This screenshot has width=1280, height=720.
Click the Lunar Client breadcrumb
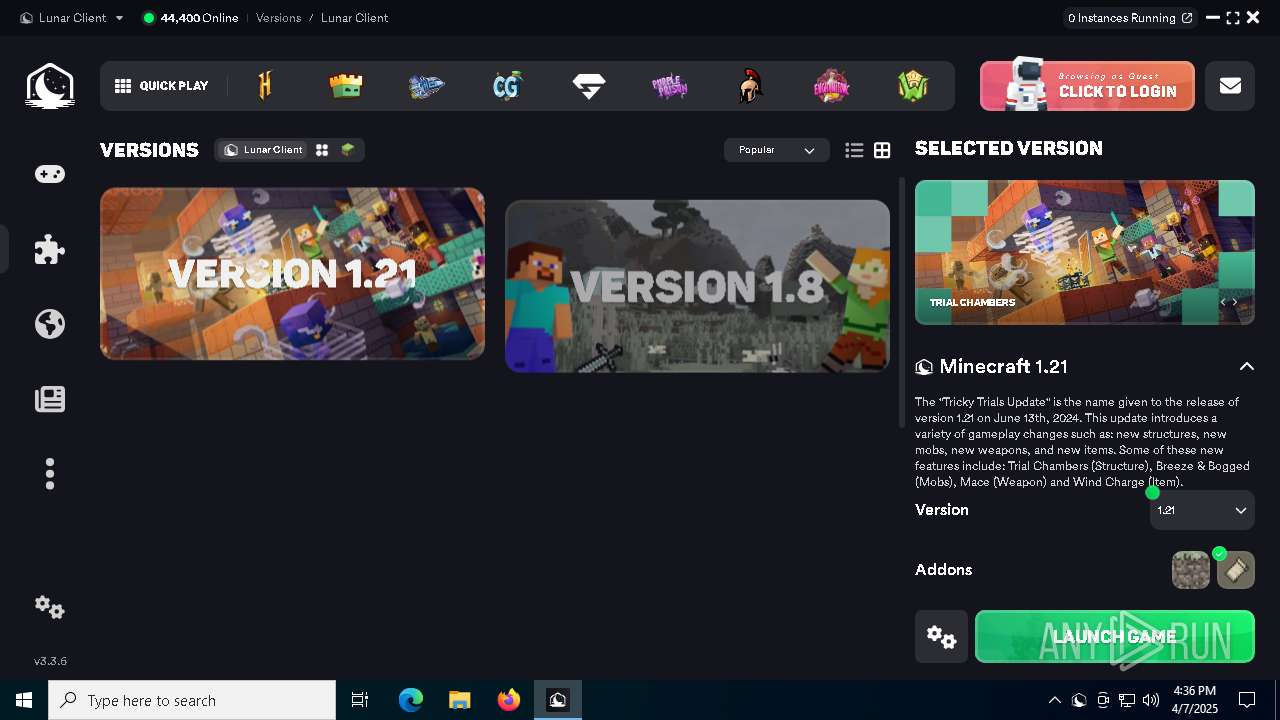click(x=354, y=18)
